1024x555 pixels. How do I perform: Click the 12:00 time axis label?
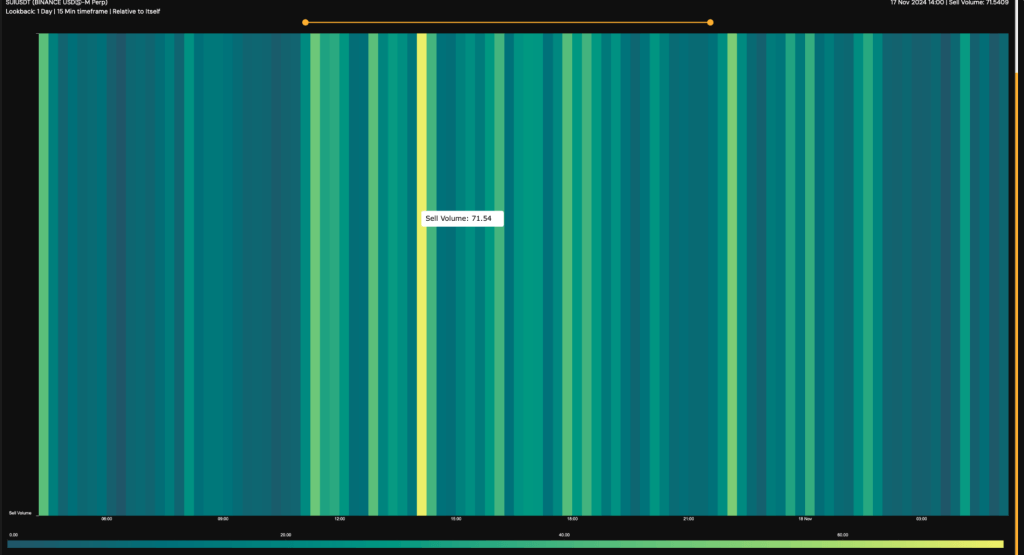pos(340,519)
